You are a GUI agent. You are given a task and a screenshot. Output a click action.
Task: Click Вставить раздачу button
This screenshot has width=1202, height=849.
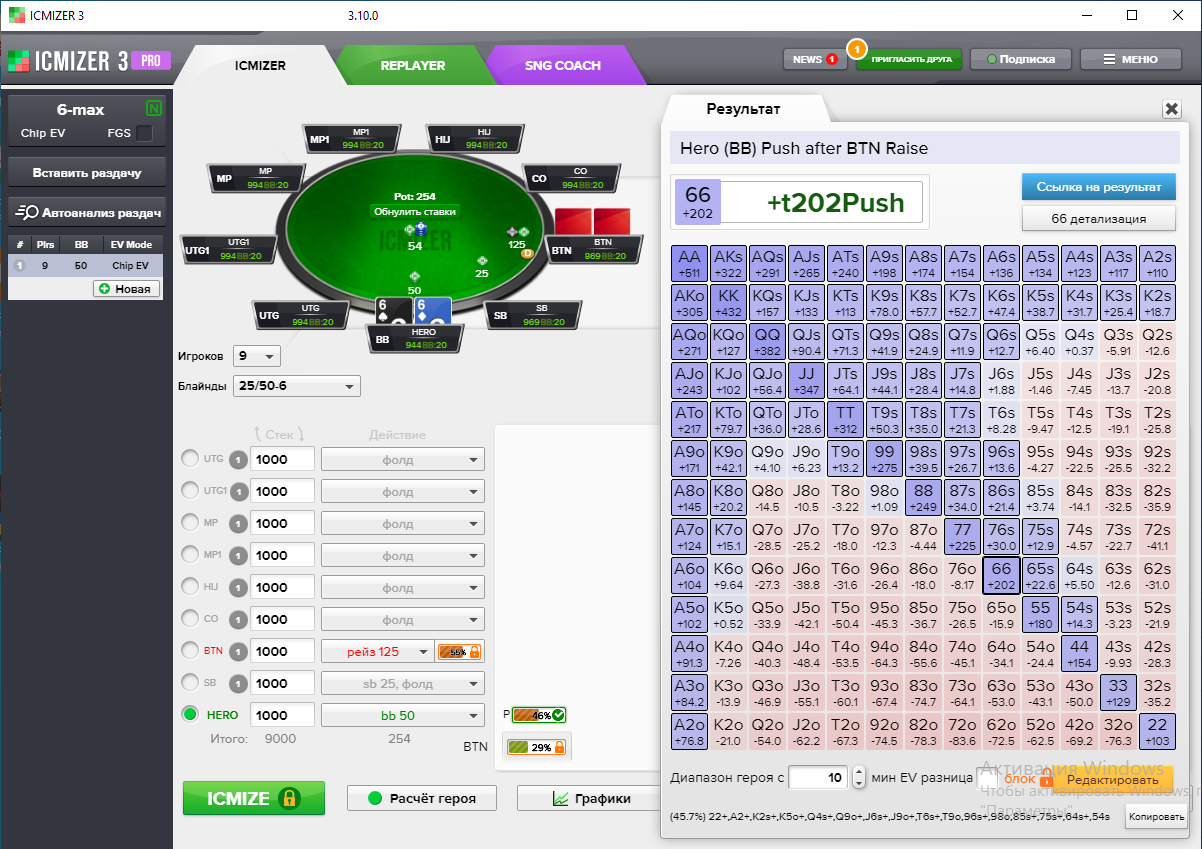pos(88,173)
